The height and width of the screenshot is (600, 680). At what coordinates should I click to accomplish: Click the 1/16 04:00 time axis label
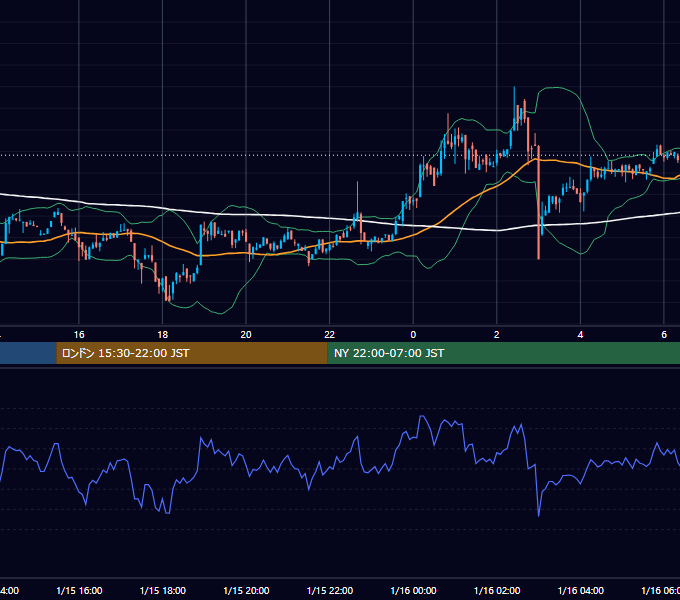click(x=581, y=591)
